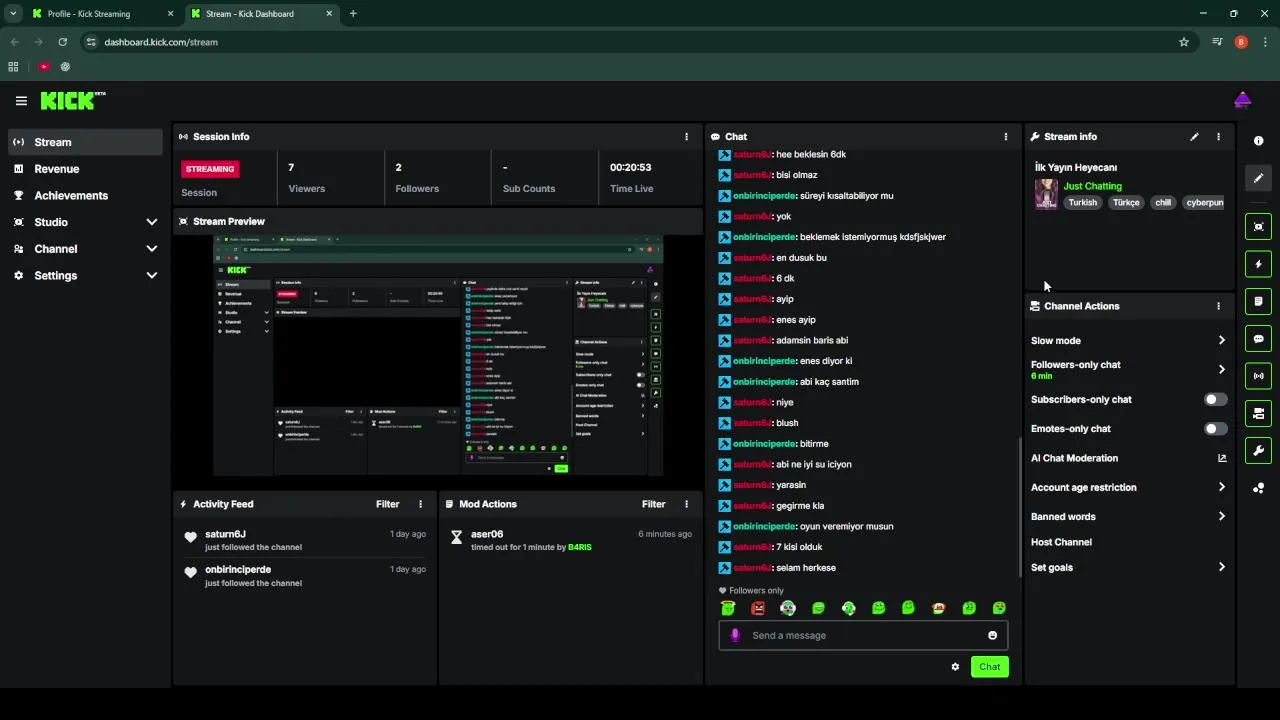Open the Mod Actions three-dot options menu

point(686,504)
